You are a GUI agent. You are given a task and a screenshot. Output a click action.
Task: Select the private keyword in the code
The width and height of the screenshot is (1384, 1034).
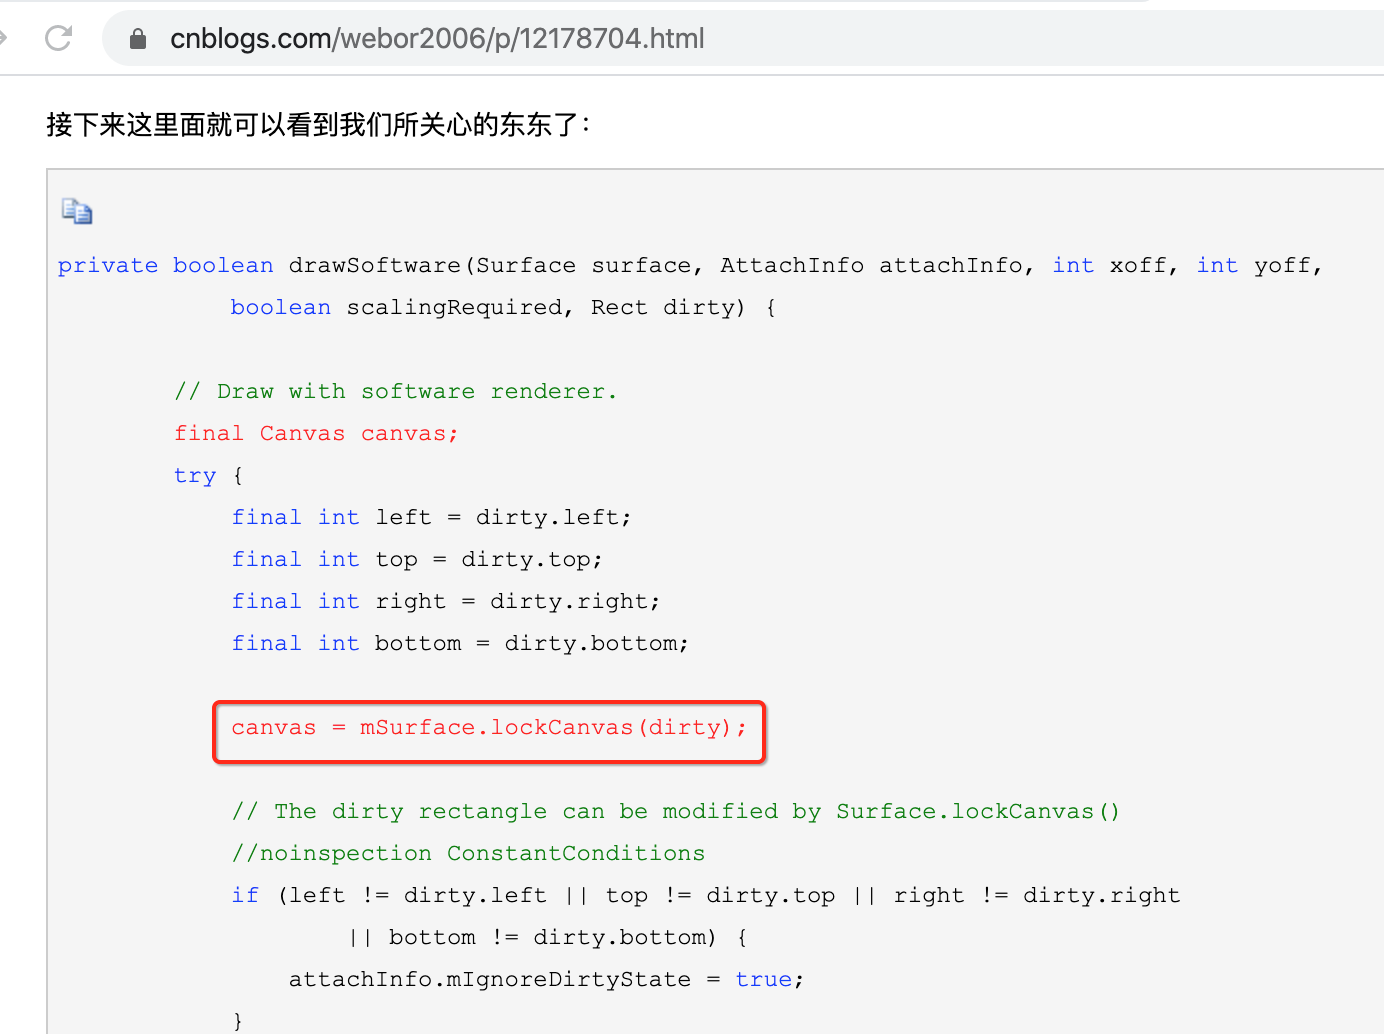107,265
